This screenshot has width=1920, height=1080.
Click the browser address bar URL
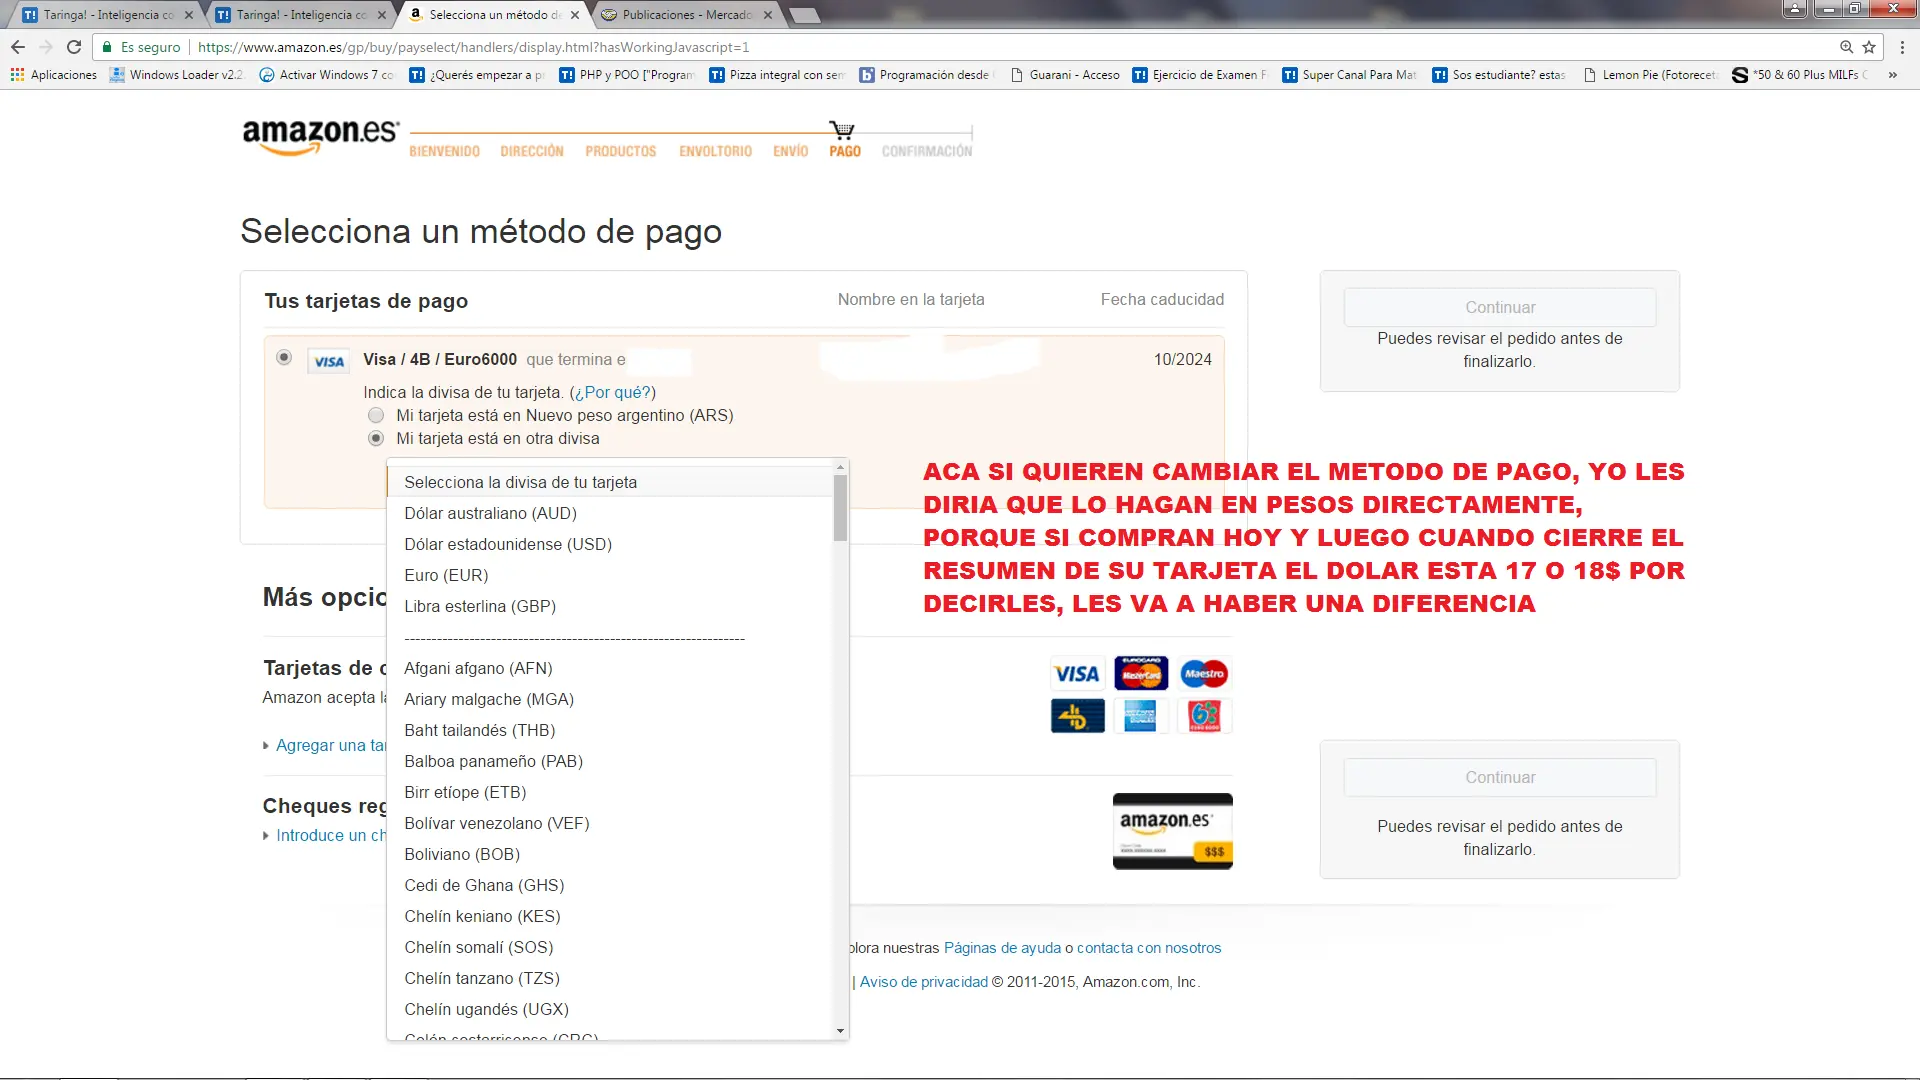click(x=473, y=47)
